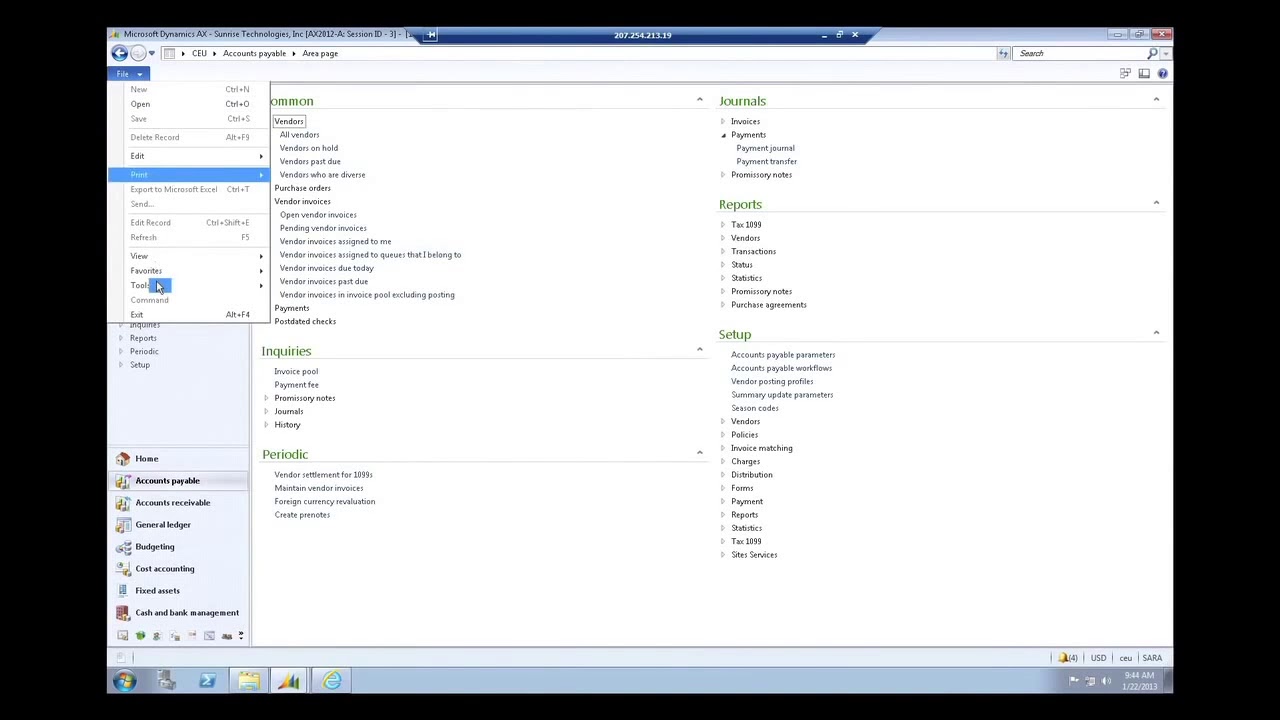Click the back navigation arrow
Viewport: 1280px width, 720px height.
point(120,53)
